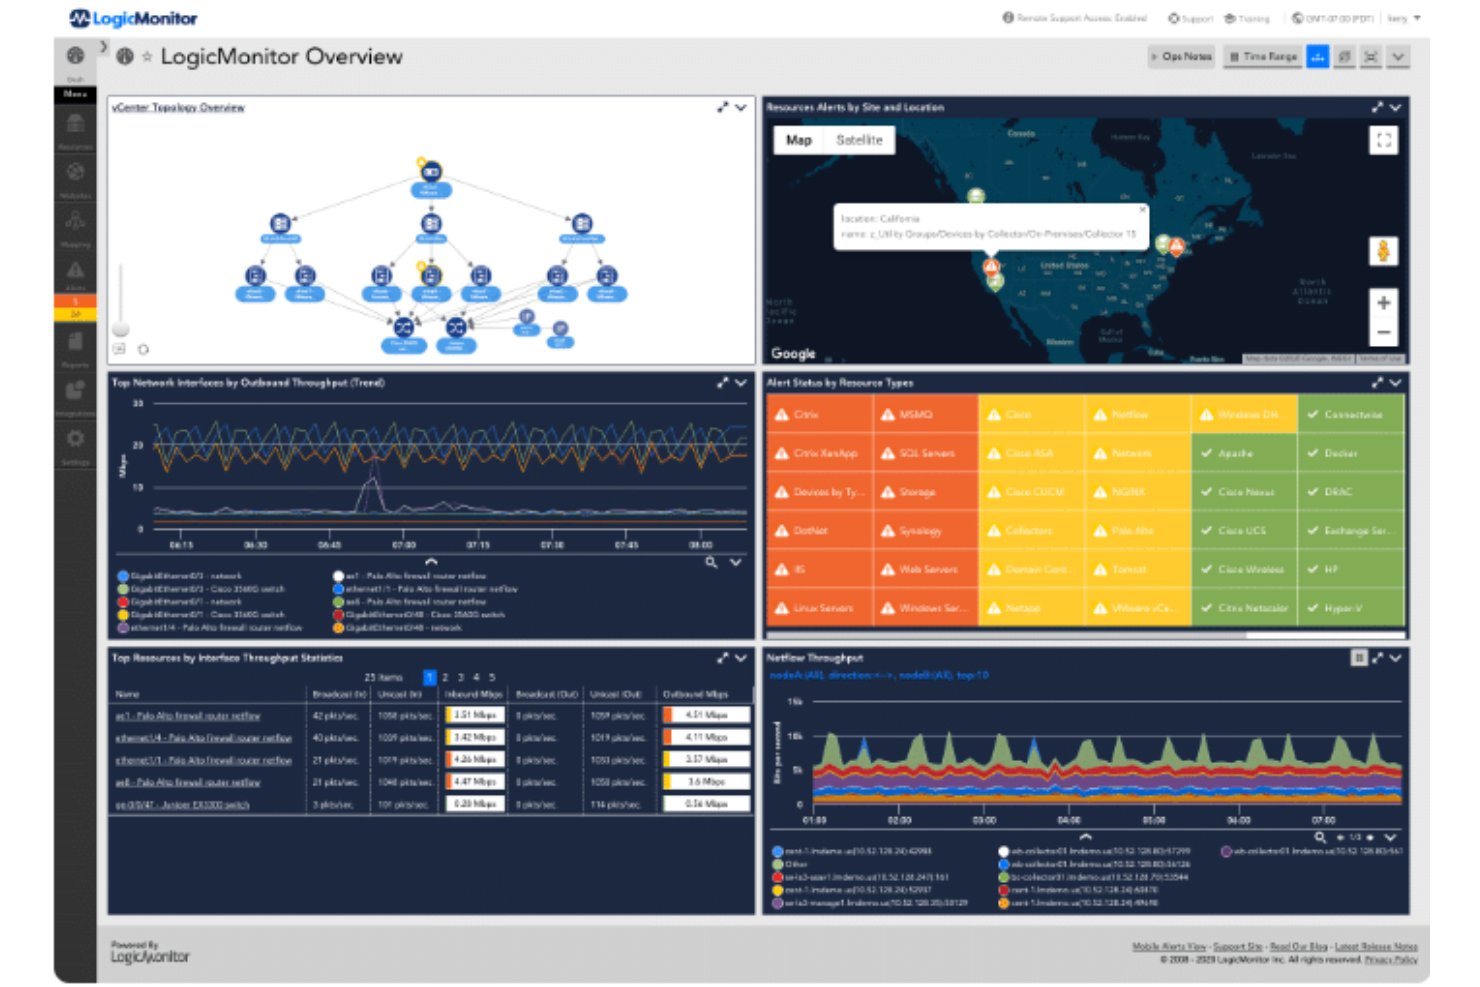Open the Palo Alto warning tile

[1138, 531]
